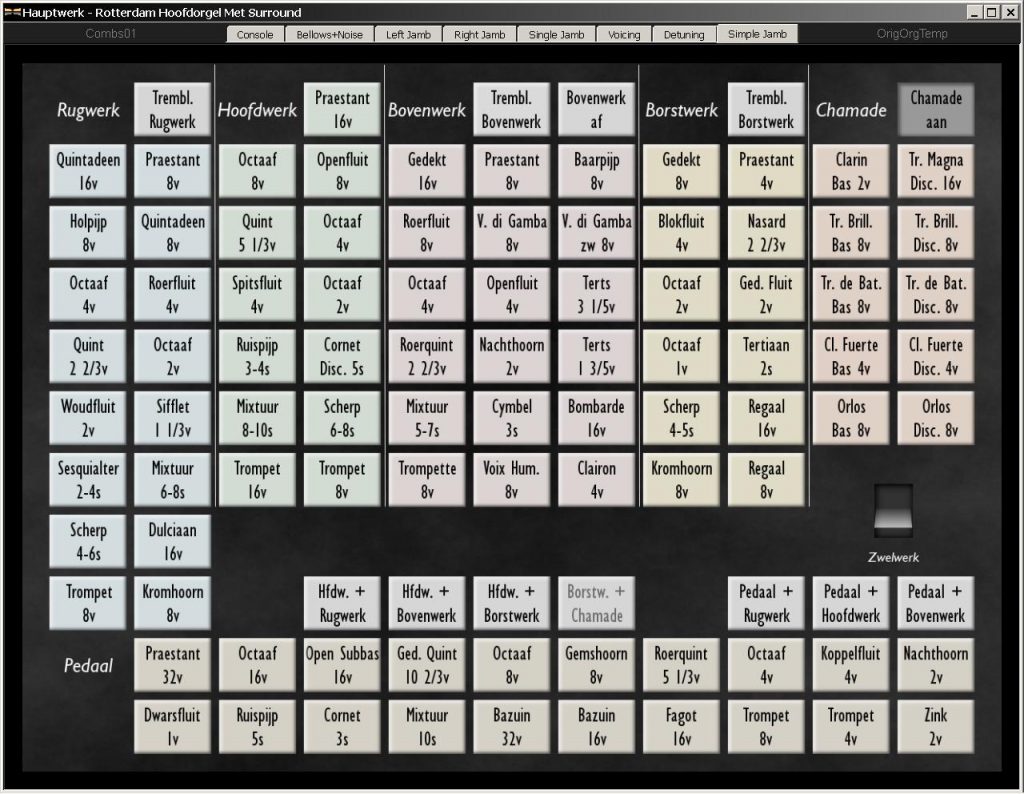The height and width of the screenshot is (794, 1024).
Task: Engage the Sesquialter 2-4s stop
Action: 88,479
